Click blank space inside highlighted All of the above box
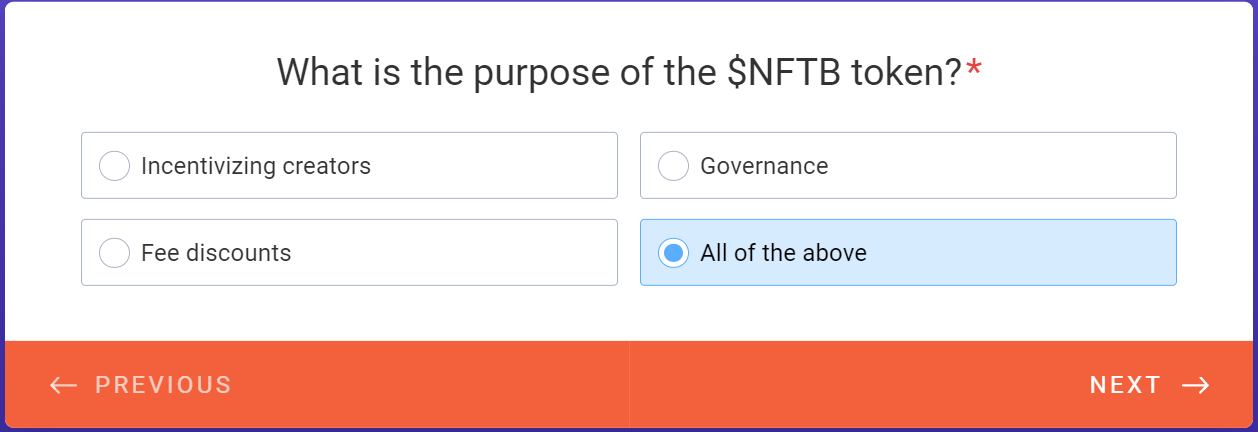 pyautogui.click(x=1020, y=253)
